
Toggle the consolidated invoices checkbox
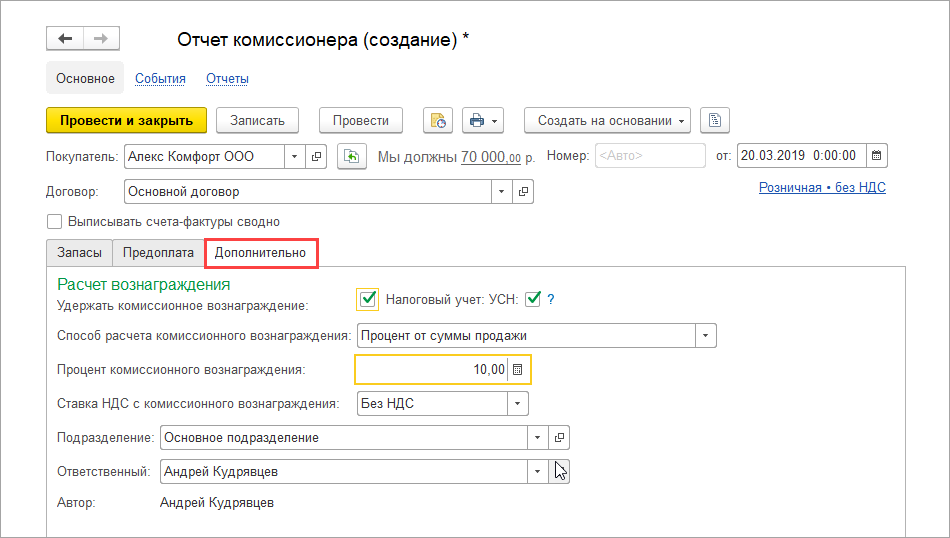pyautogui.click(x=55, y=222)
